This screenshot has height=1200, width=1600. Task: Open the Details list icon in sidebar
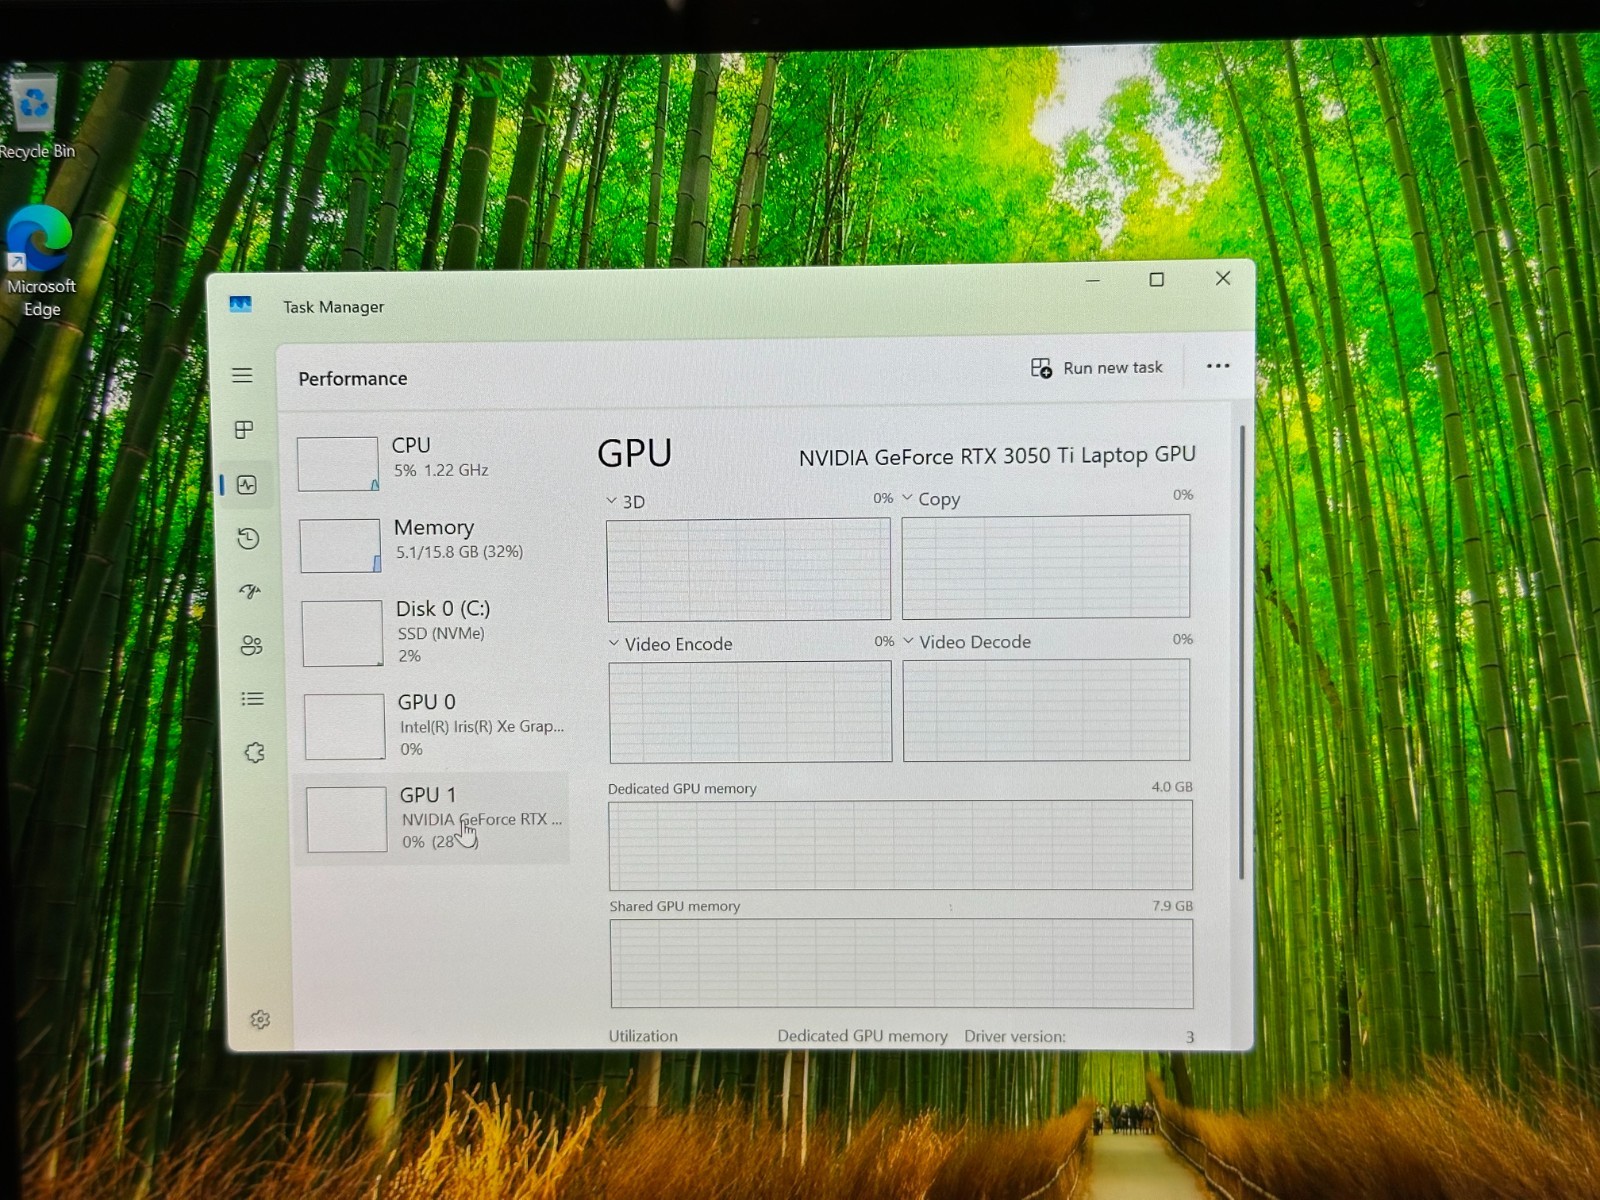coord(253,699)
